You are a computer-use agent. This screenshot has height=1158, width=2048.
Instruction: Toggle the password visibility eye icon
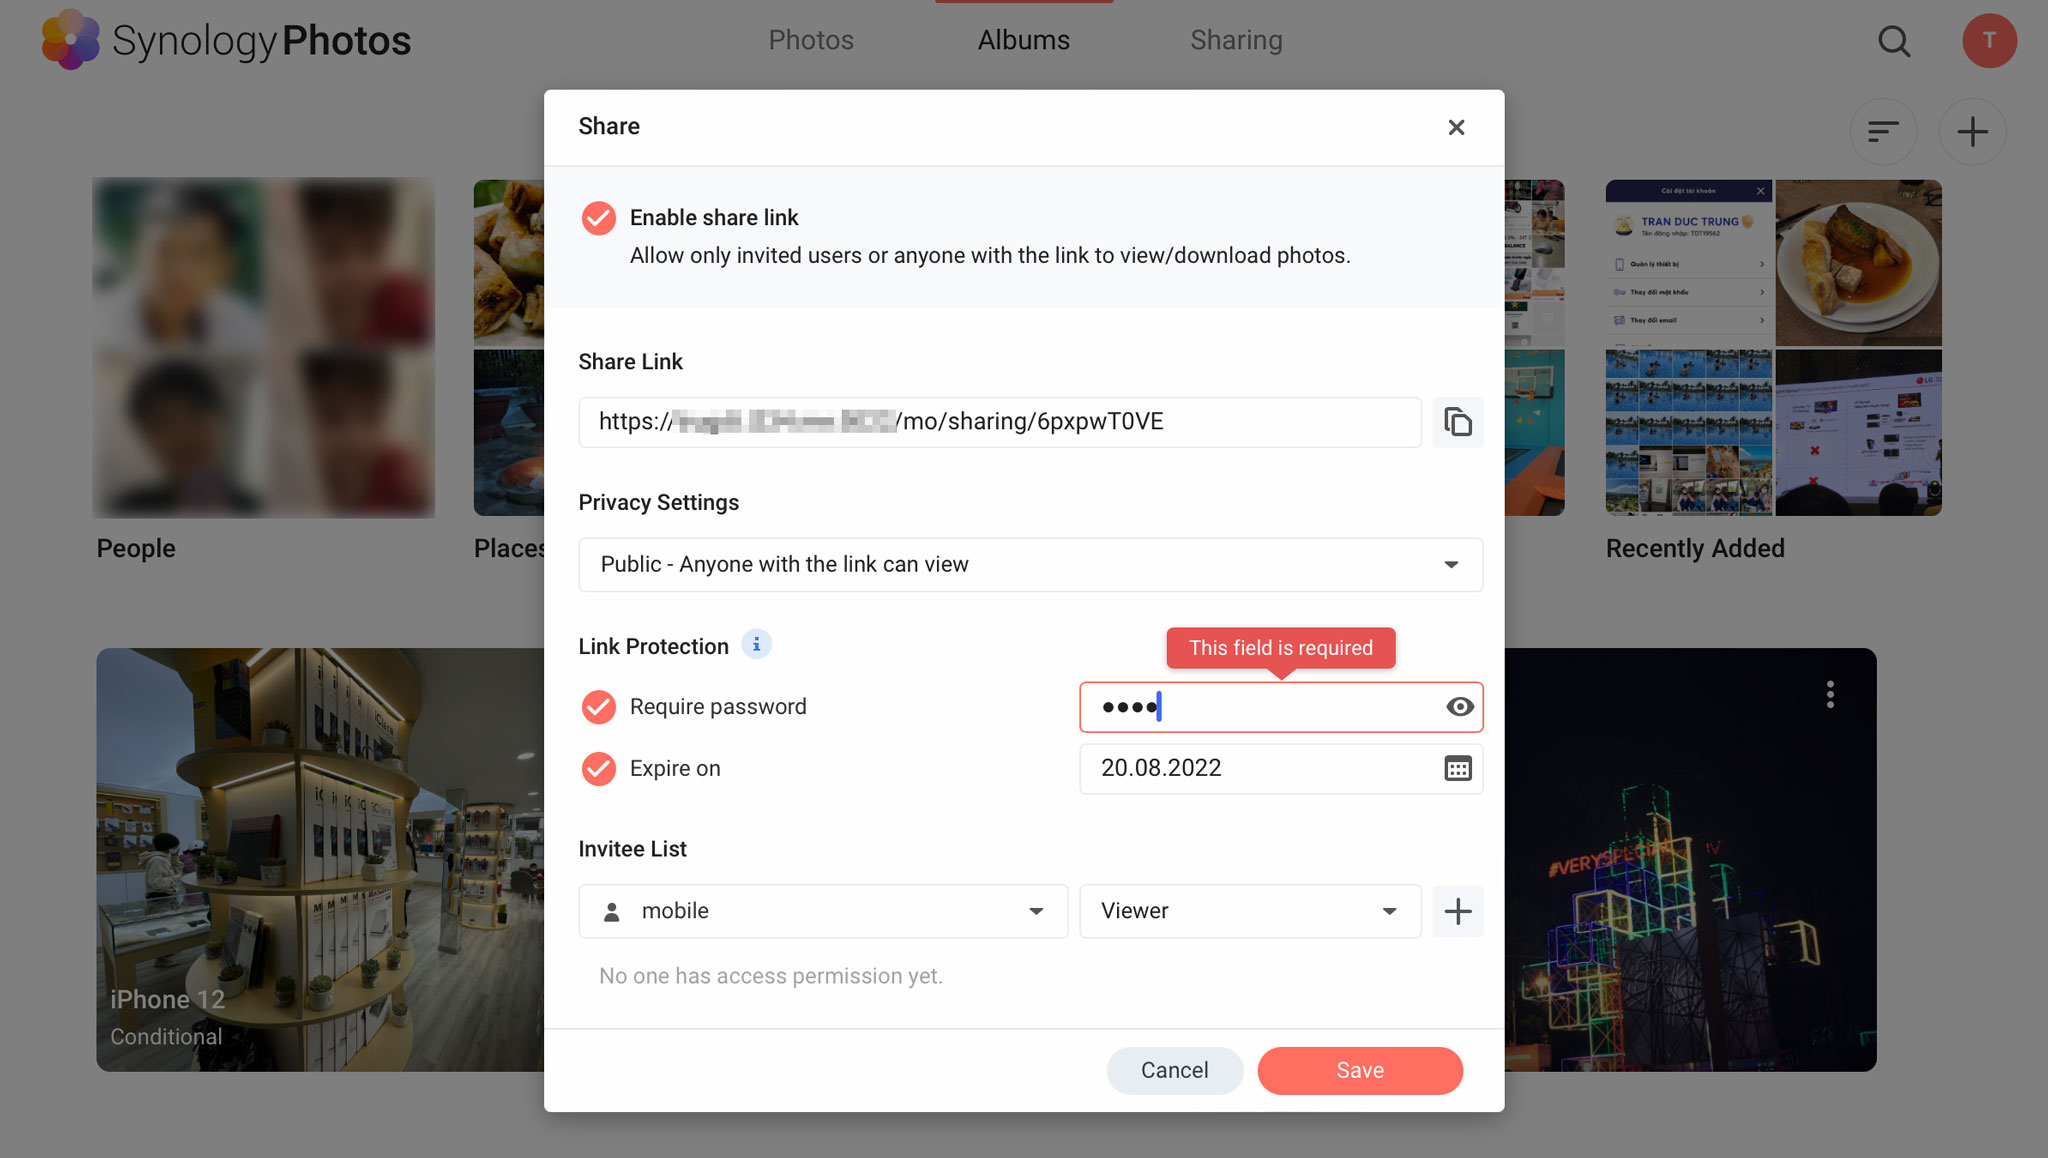point(1459,706)
